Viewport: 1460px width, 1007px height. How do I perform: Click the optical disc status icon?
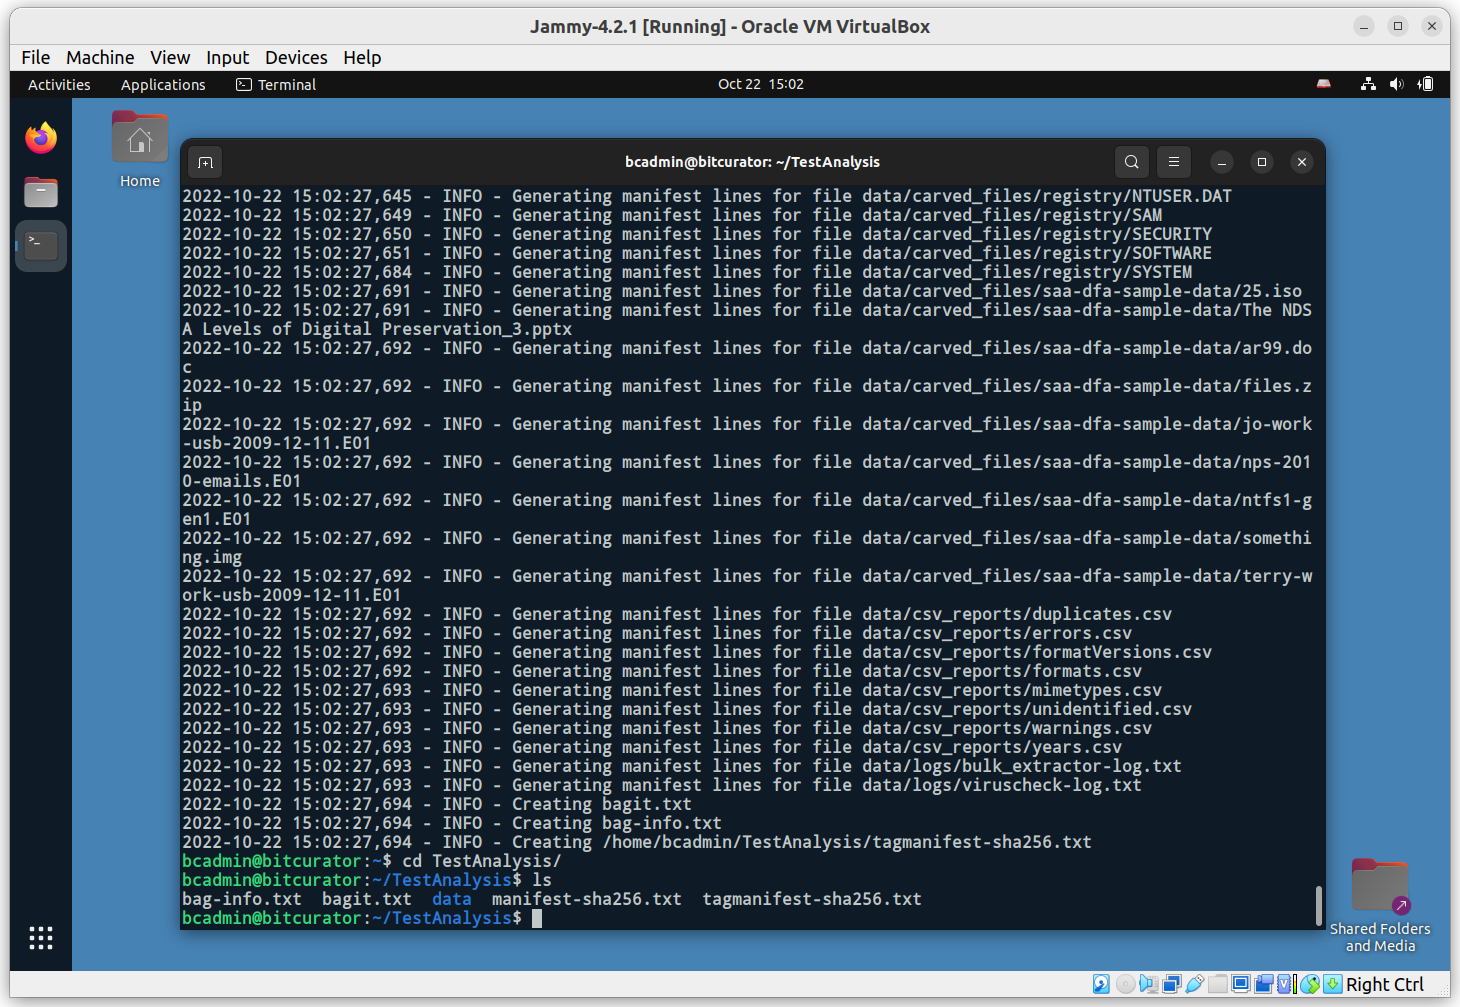click(x=1126, y=984)
